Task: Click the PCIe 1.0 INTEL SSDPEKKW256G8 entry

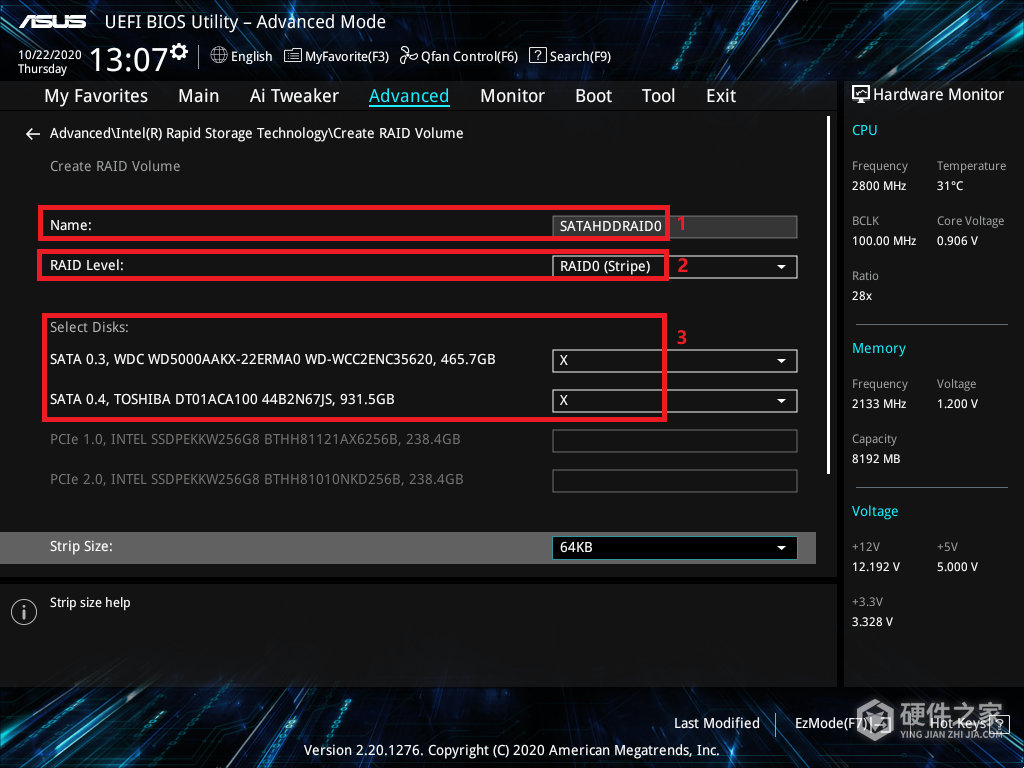Action: tap(255, 440)
